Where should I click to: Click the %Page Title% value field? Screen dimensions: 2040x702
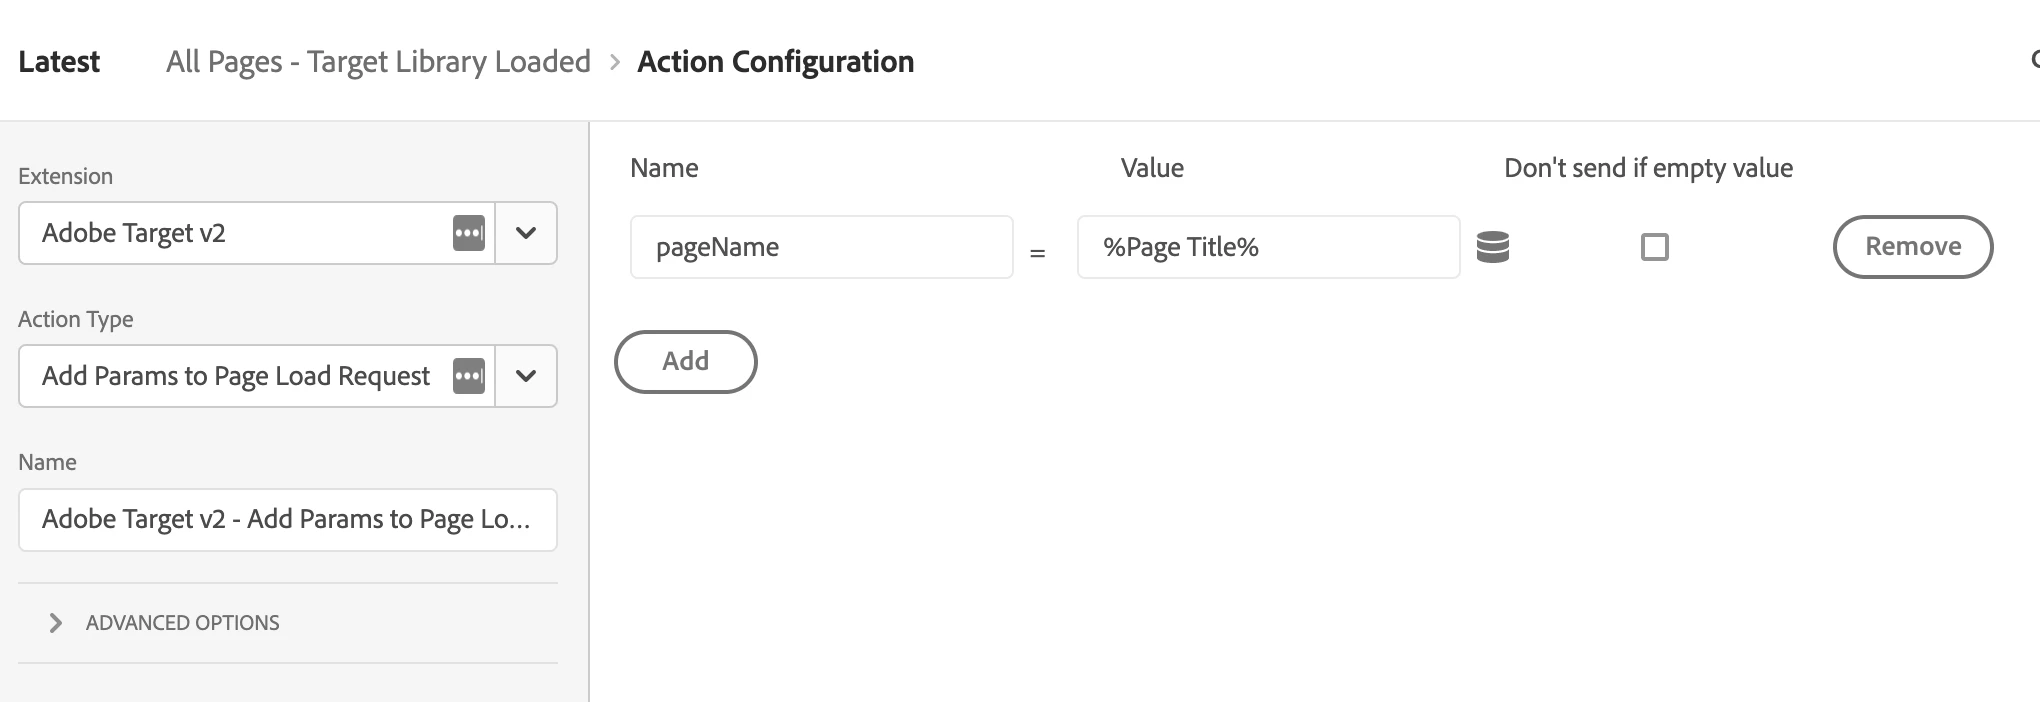click(1267, 247)
